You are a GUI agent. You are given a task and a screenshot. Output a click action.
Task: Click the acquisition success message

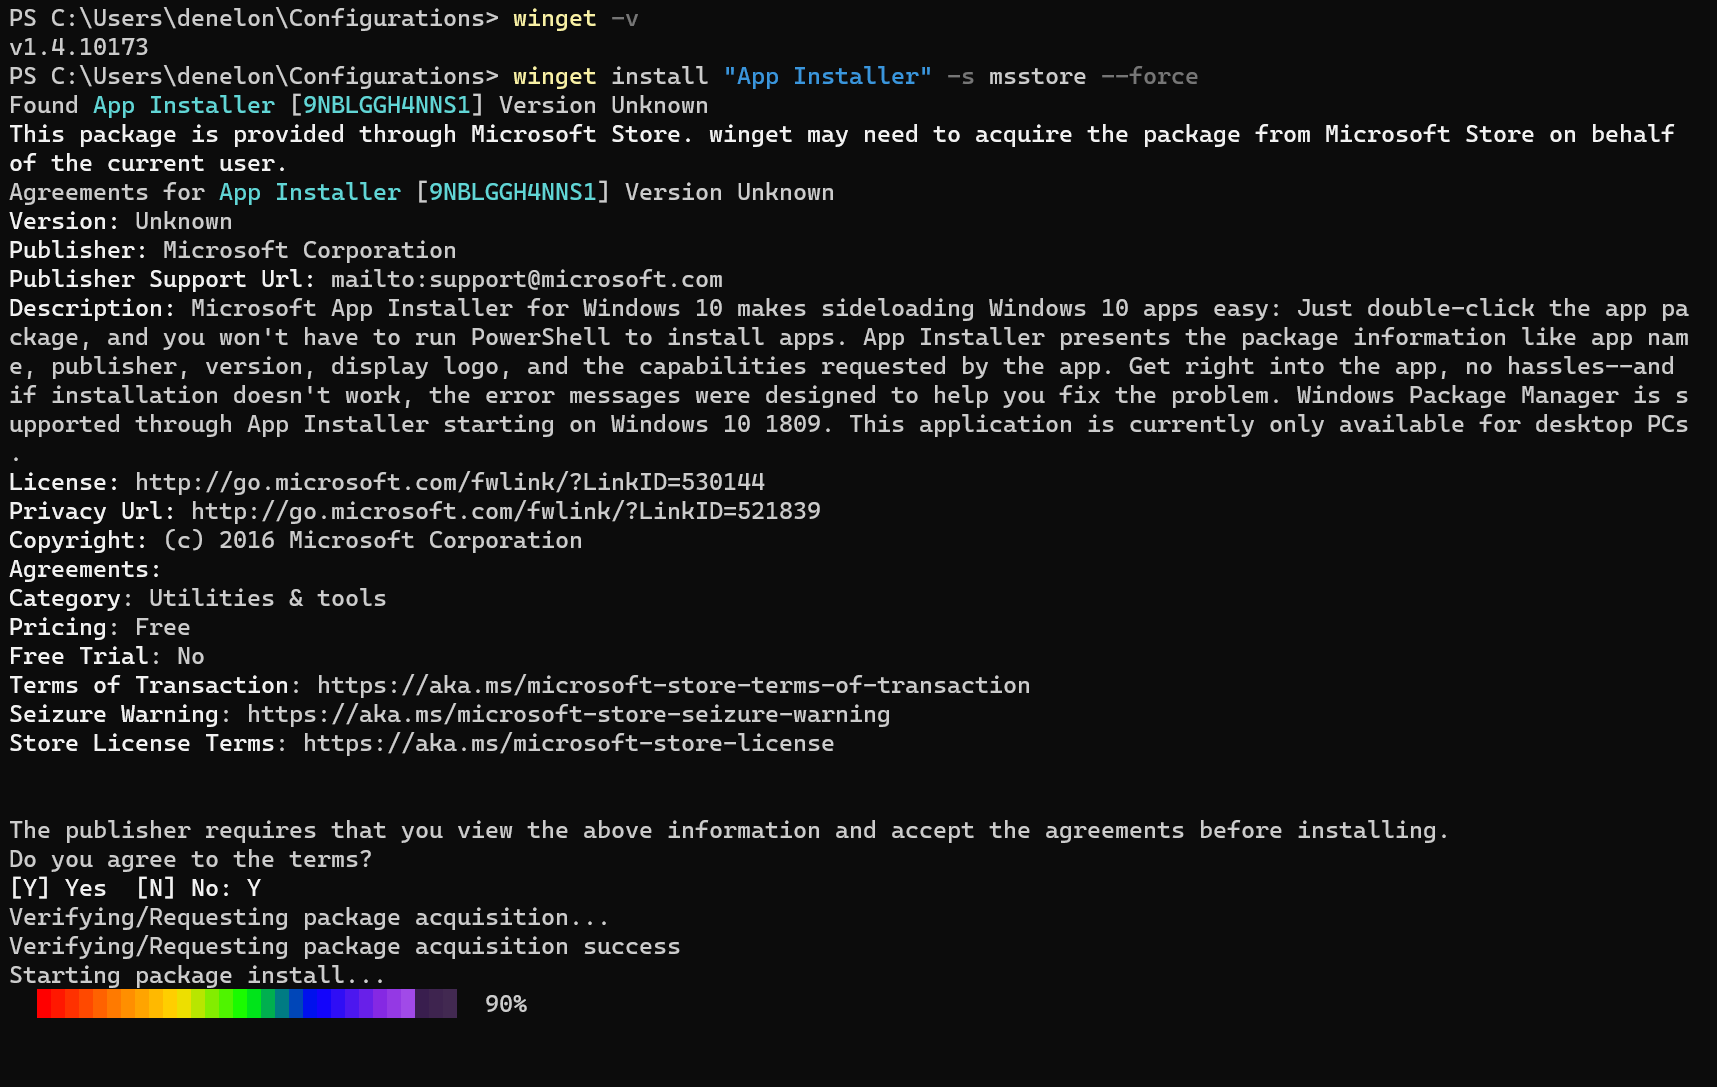click(x=344, y=945)
